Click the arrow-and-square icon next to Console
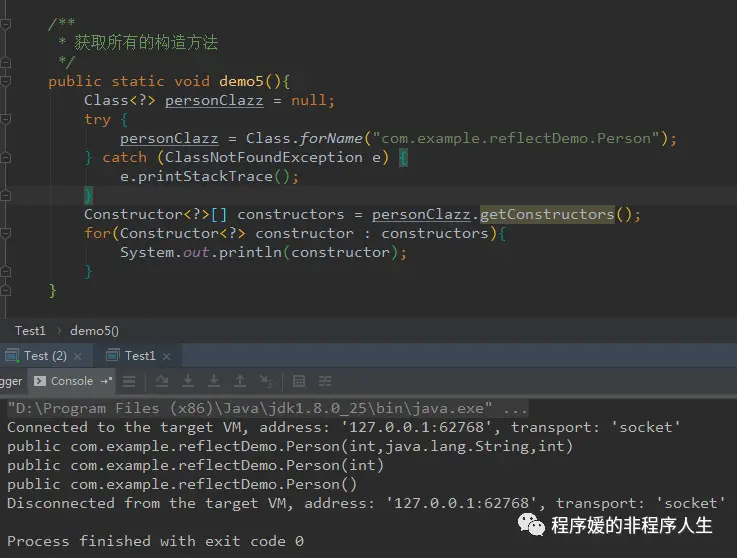 click(107, 381)
